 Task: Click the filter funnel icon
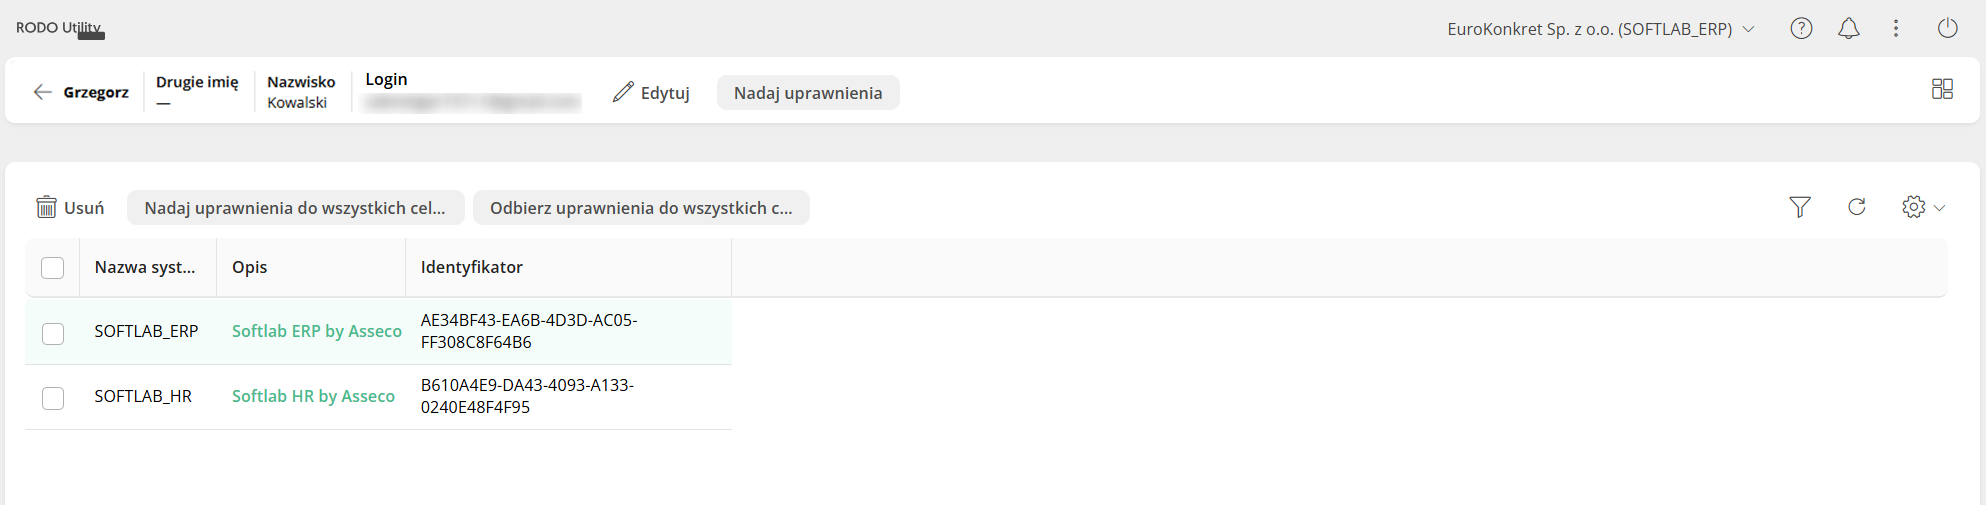[1800, 207]
